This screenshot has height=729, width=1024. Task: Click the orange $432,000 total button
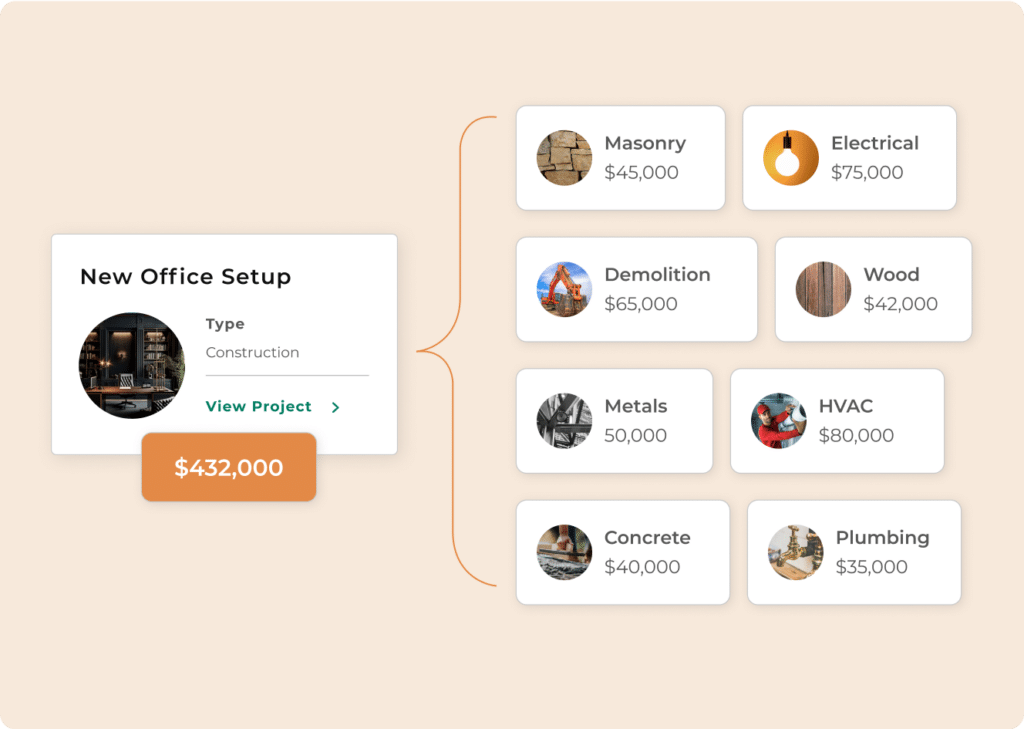[x=229, y=467]
